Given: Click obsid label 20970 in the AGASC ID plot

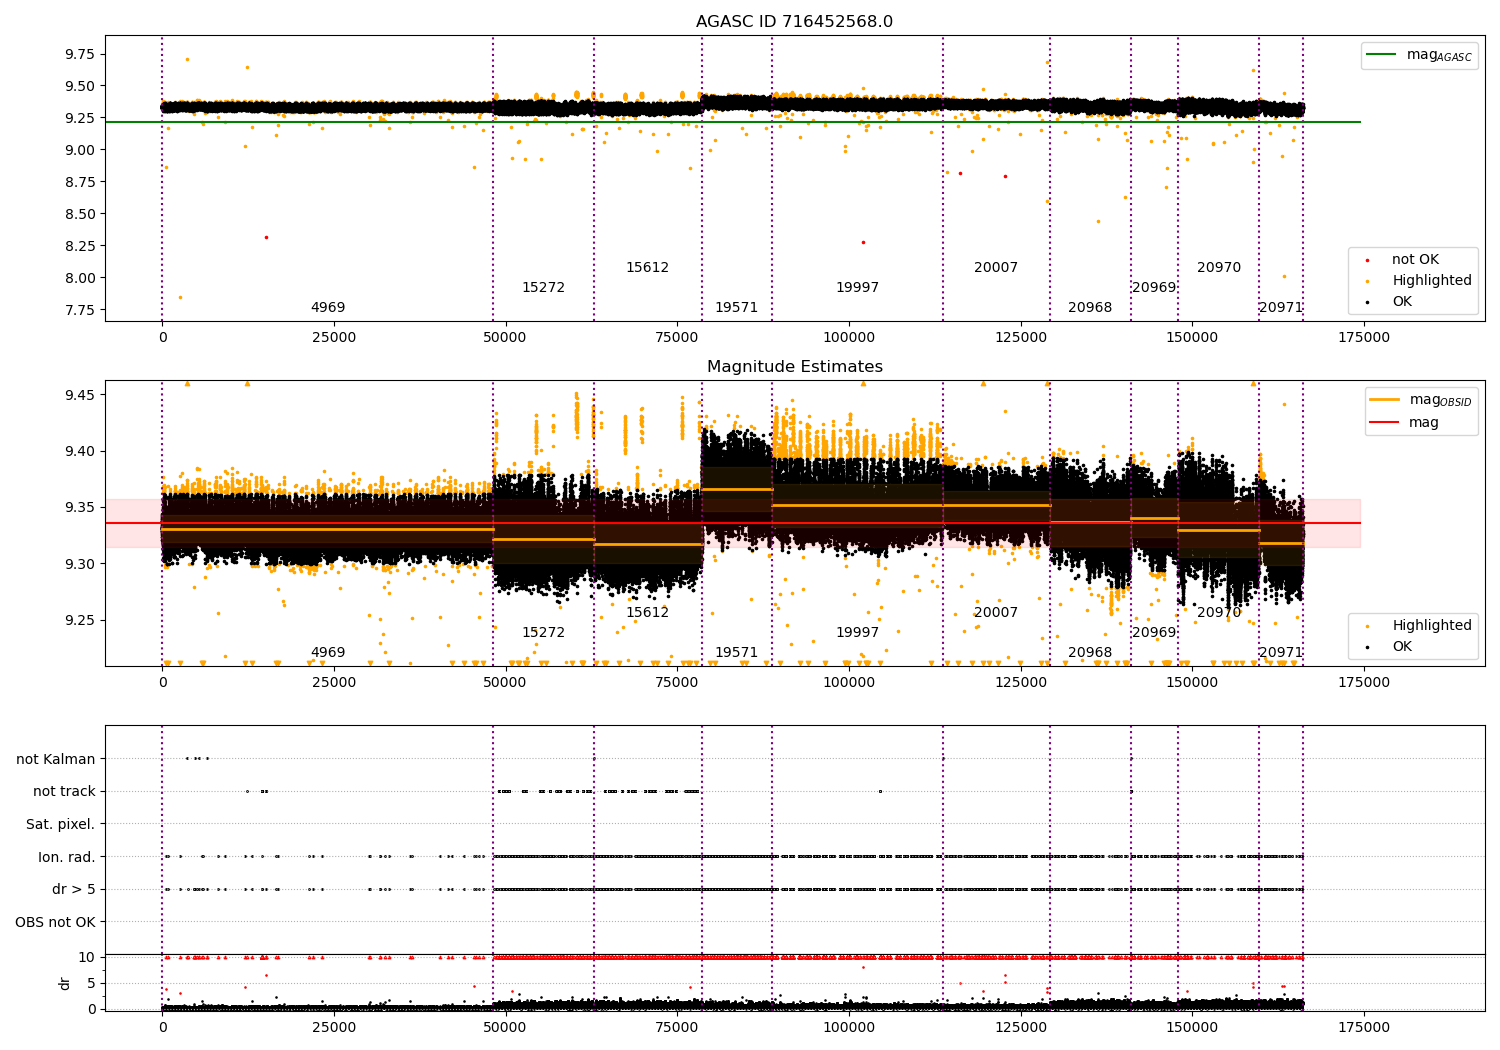Looking at the screenshot, I should coord(1219,267).
